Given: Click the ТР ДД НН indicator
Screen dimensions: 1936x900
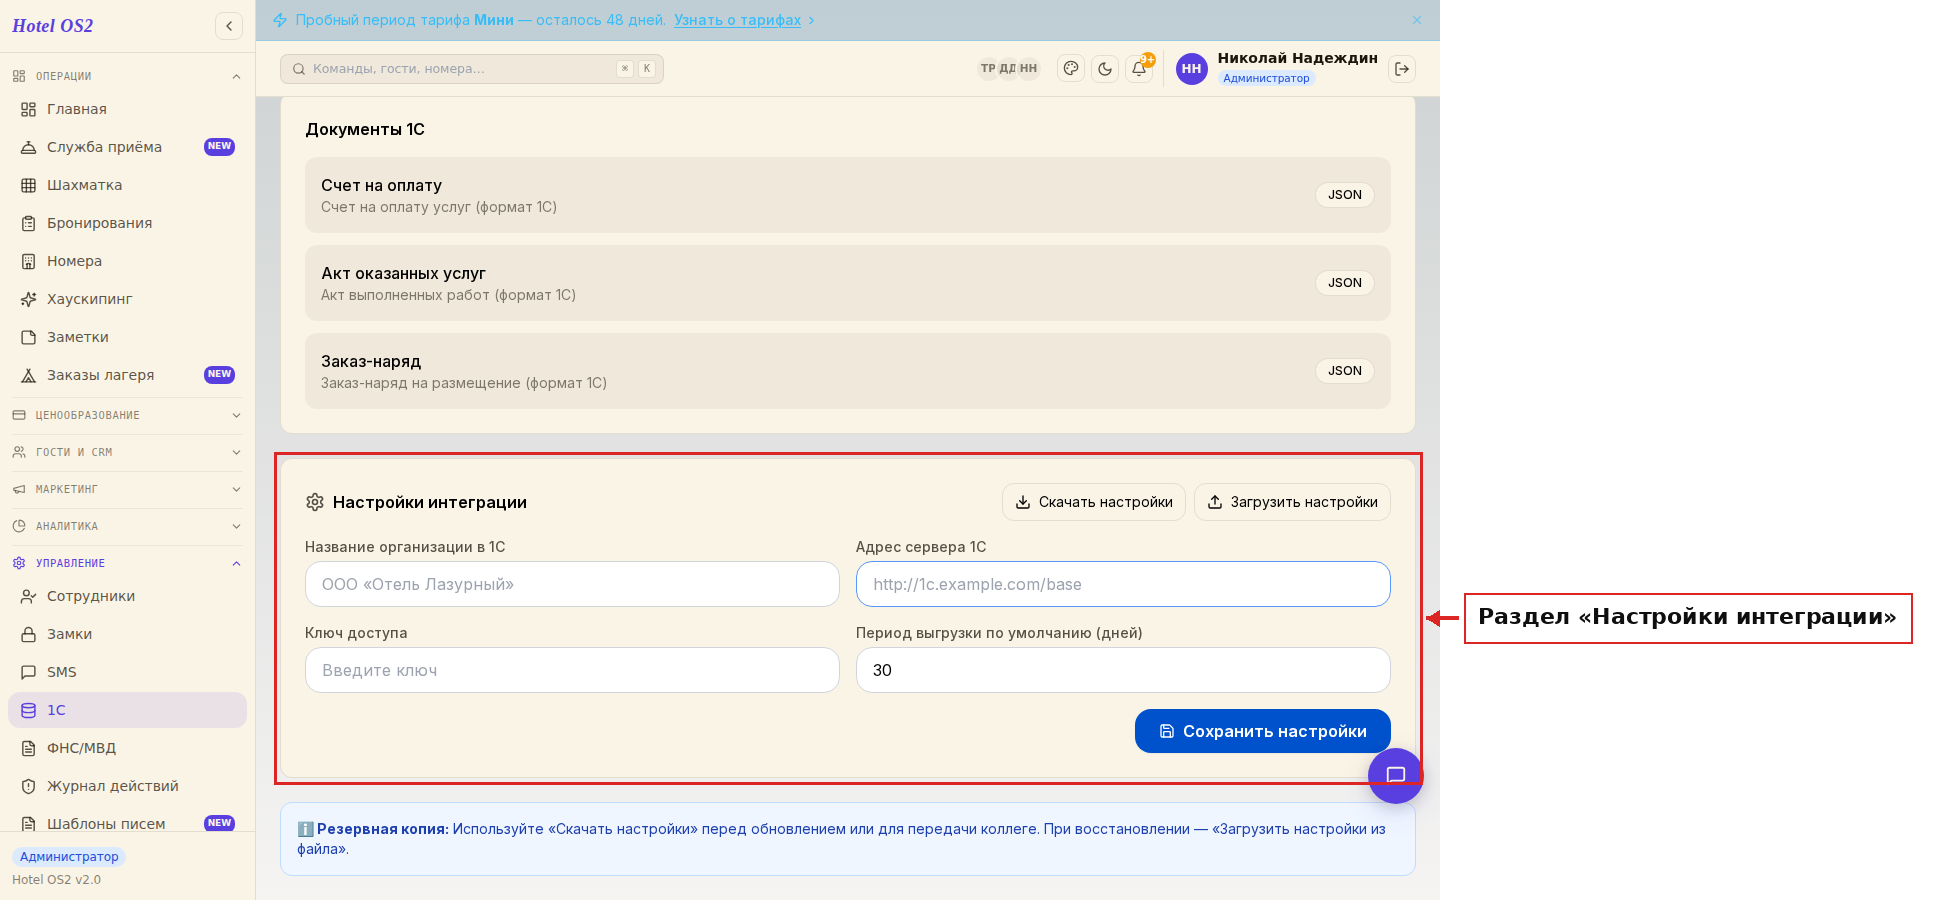Looking at the screenshot, I should tap(1009, 68).
